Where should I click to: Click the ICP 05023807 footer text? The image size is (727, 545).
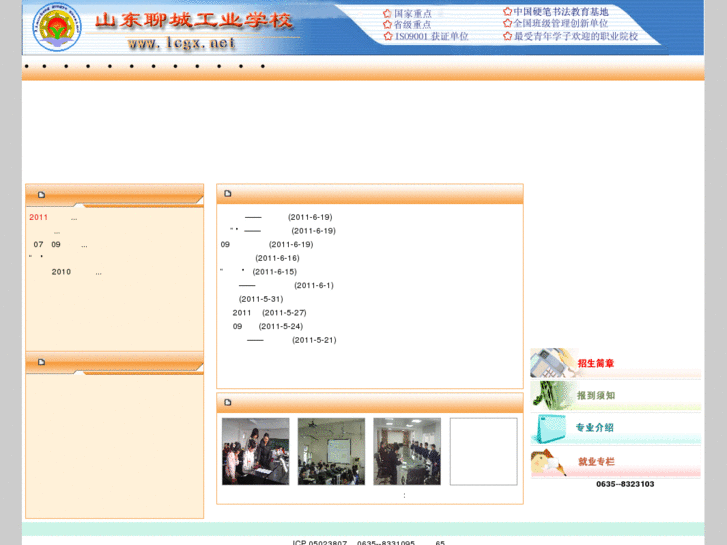(319, 542)
